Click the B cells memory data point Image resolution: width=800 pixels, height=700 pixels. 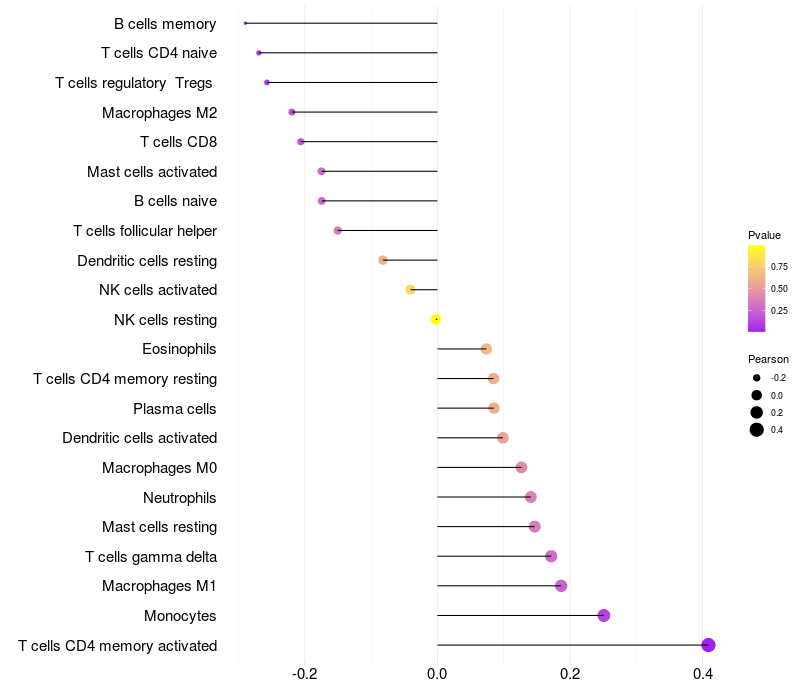(x=245, y=23)
